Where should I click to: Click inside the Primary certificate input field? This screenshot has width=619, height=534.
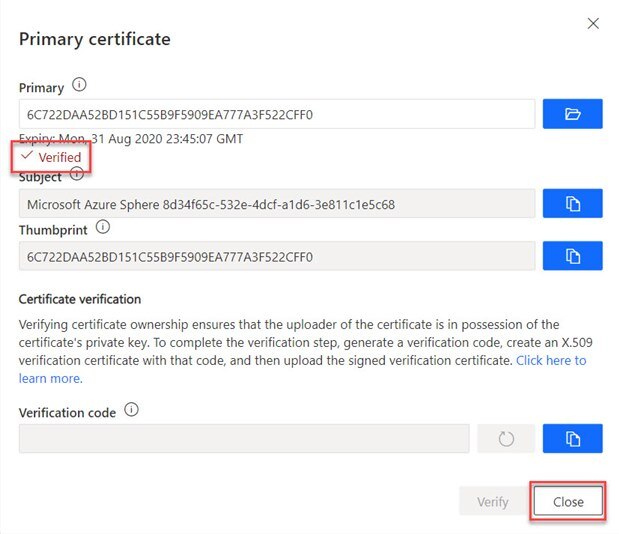276,114
